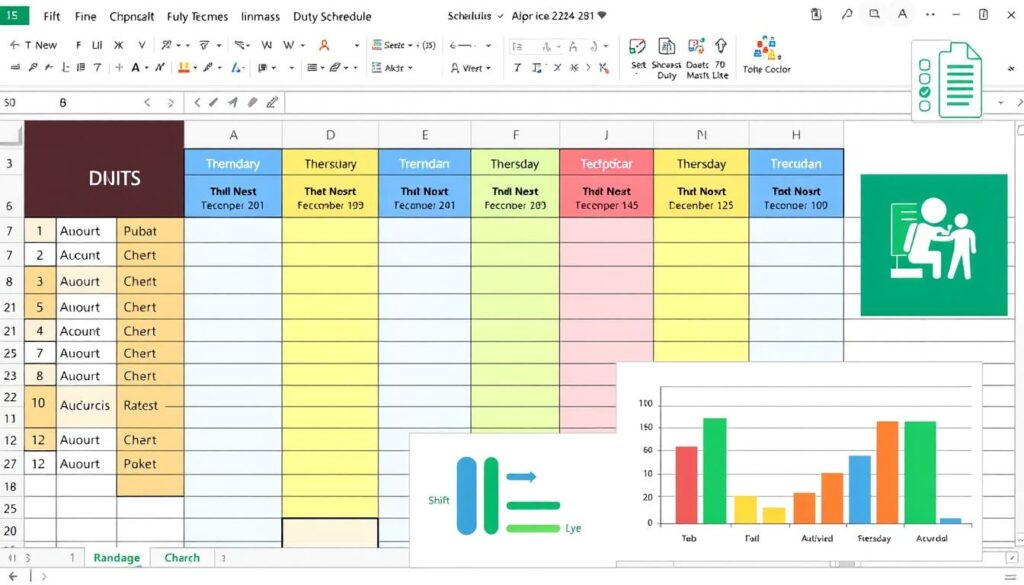Click the Poket cell

pos(150,464)
